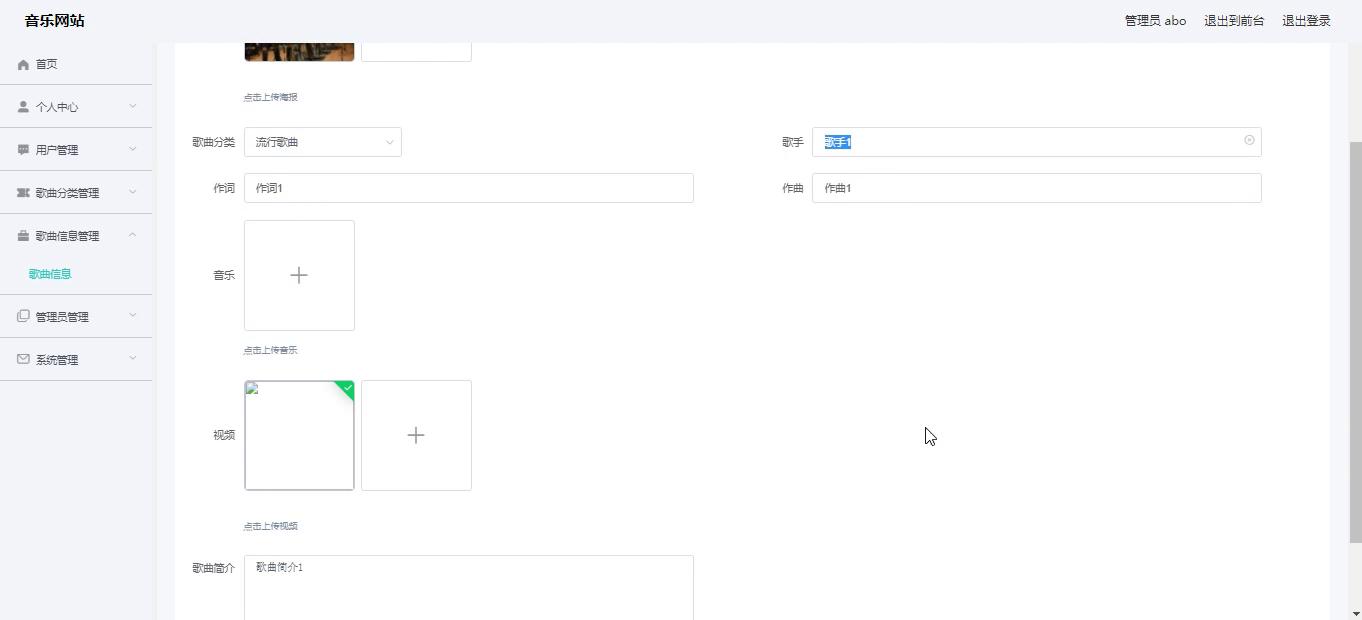Click the chat icon beside 用户管理
1362x620 pixels.
pos(23,150)
